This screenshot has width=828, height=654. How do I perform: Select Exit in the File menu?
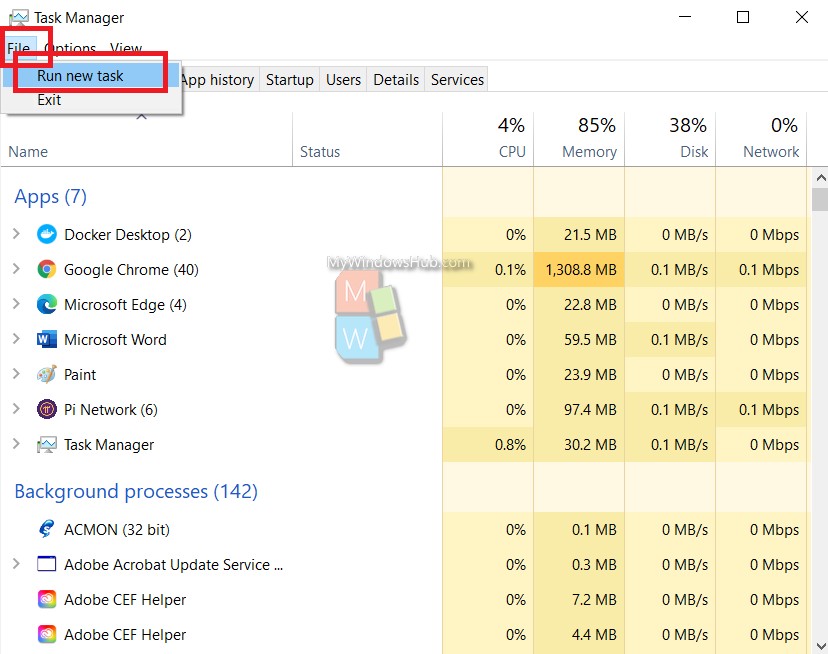point(91,100)
